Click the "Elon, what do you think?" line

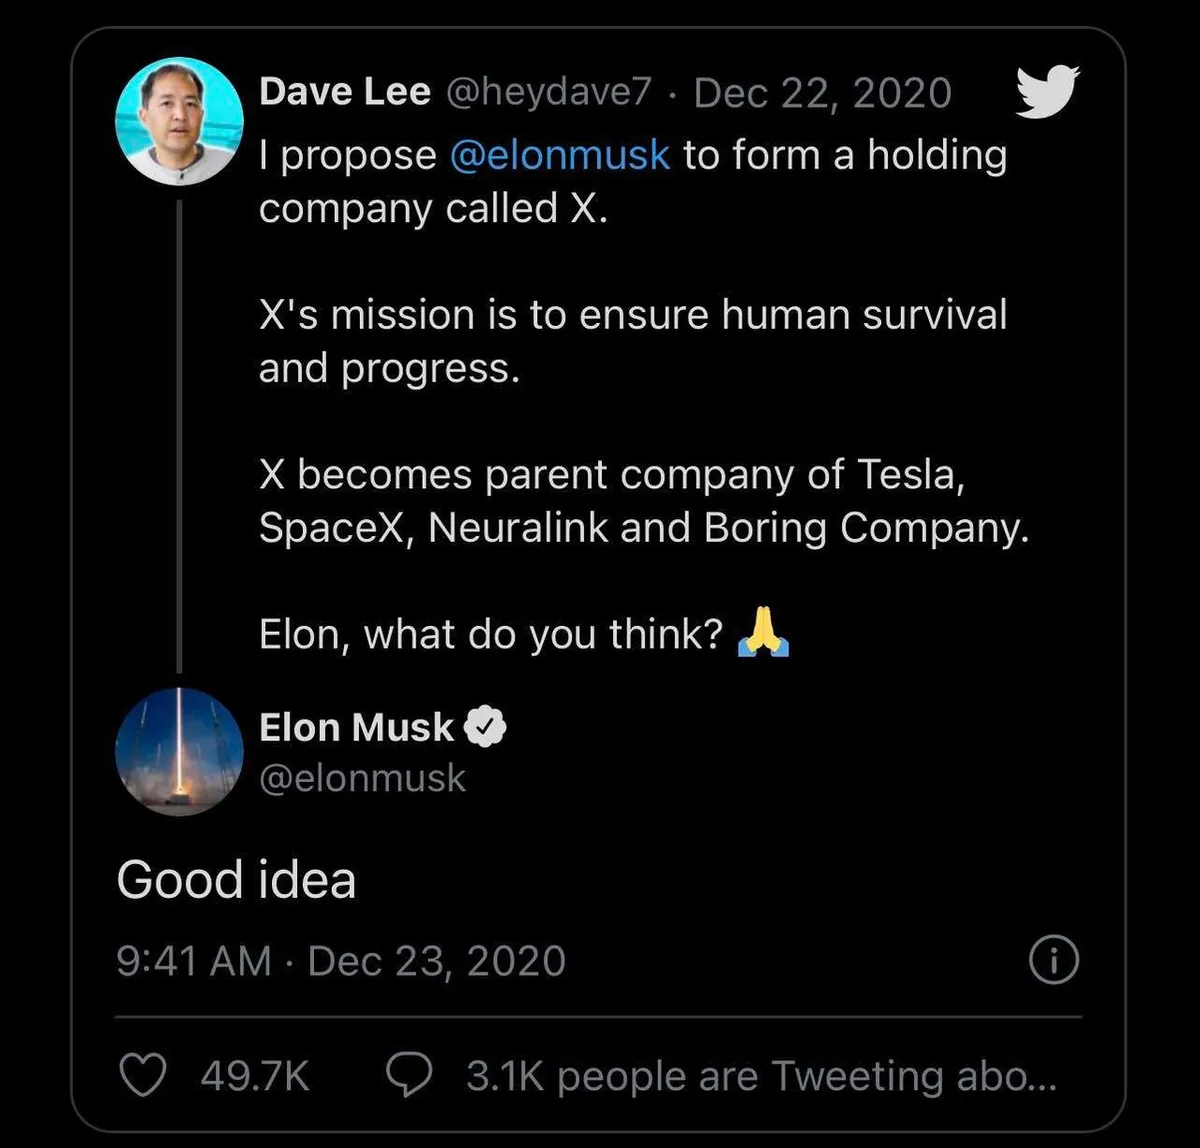click(490, 635)
